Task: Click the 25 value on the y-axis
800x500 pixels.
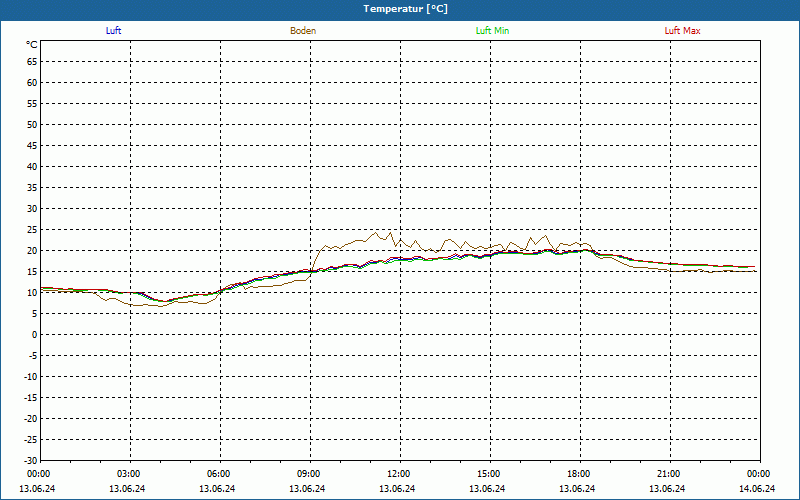Action: [x=32, y=230]
